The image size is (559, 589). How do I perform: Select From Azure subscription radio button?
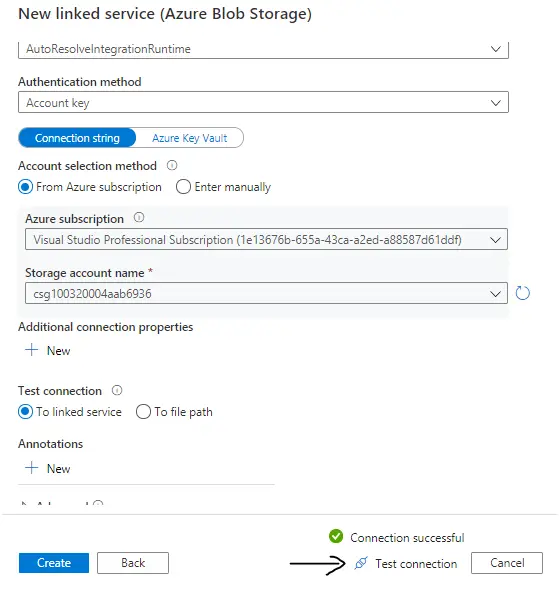coord(25,187)
